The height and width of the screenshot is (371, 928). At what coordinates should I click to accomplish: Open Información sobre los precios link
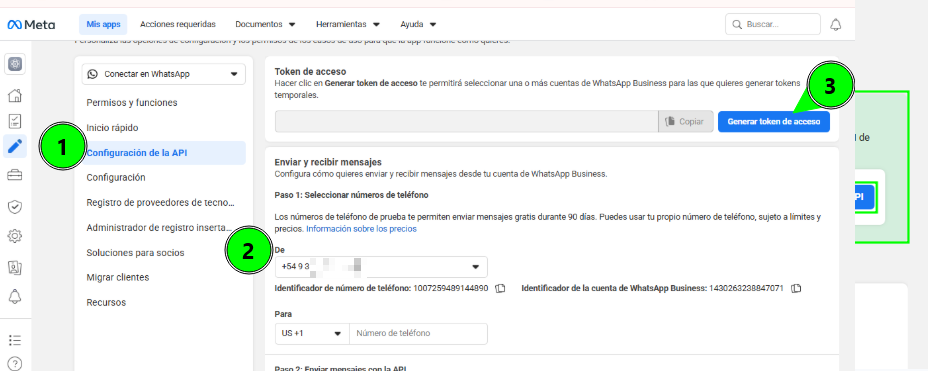click(x=361, y=228)
